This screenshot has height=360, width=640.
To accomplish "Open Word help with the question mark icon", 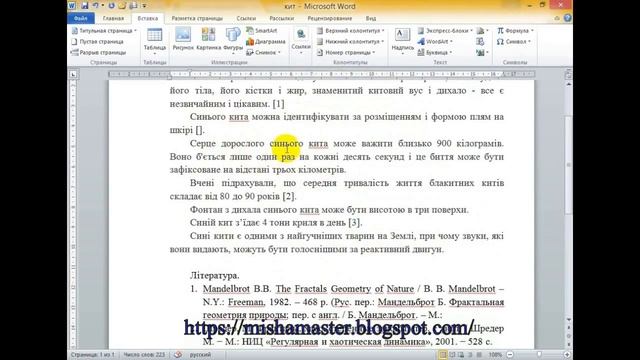I will point(567,18).
